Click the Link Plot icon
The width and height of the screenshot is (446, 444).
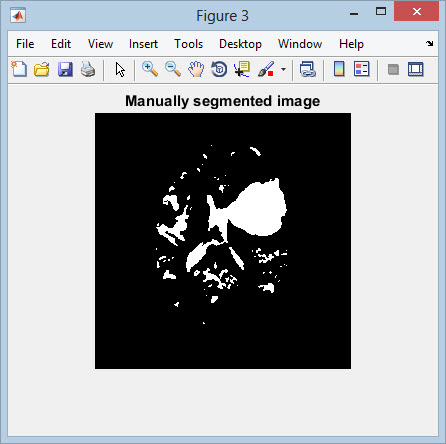308,69
